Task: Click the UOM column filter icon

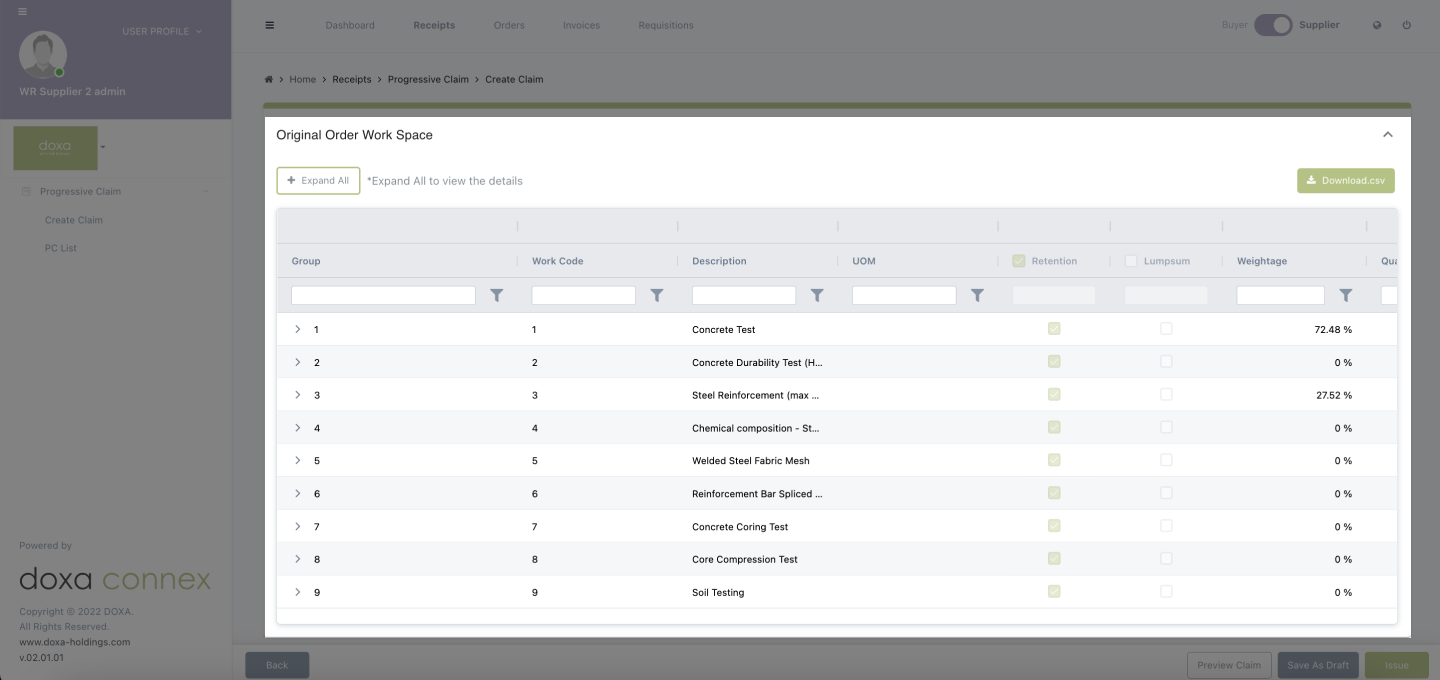Action: 977,296
